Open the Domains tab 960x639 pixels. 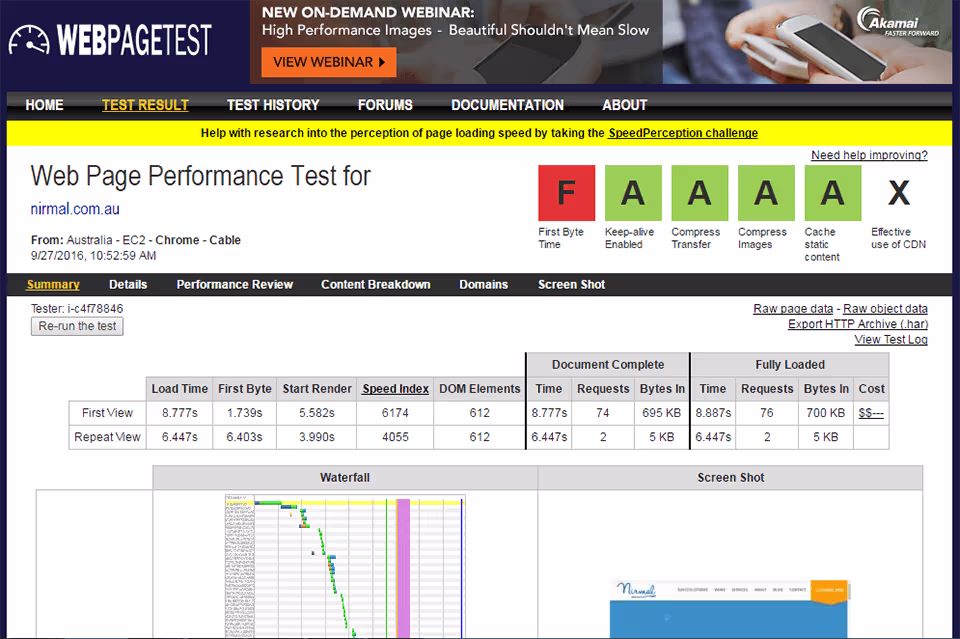(484, 285)
